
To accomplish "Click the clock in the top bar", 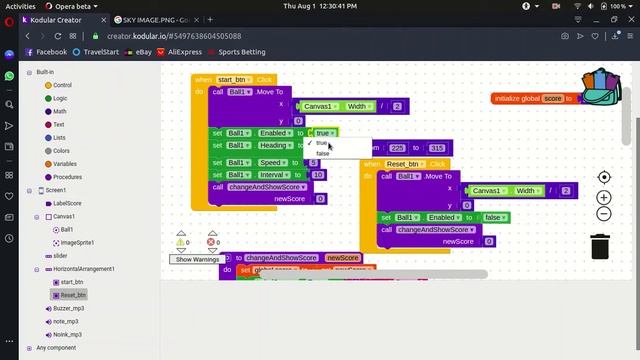I will tap(320, 6).
